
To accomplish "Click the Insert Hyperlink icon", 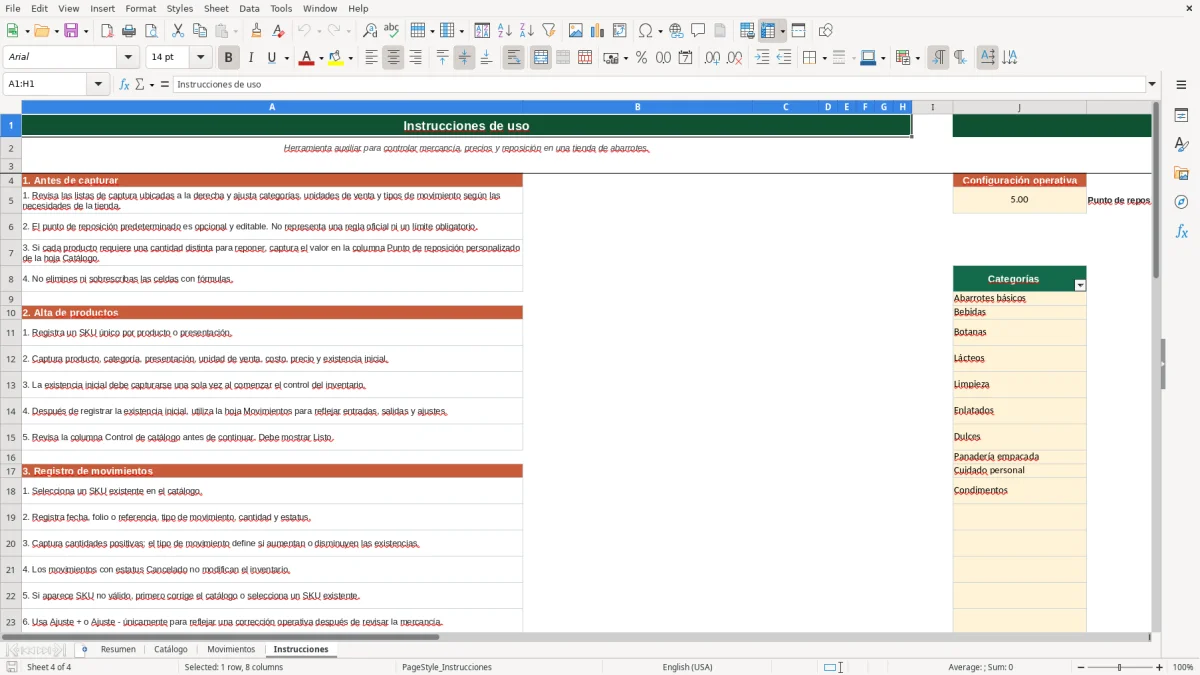I will pyautogui.click(x=677, y=31).
